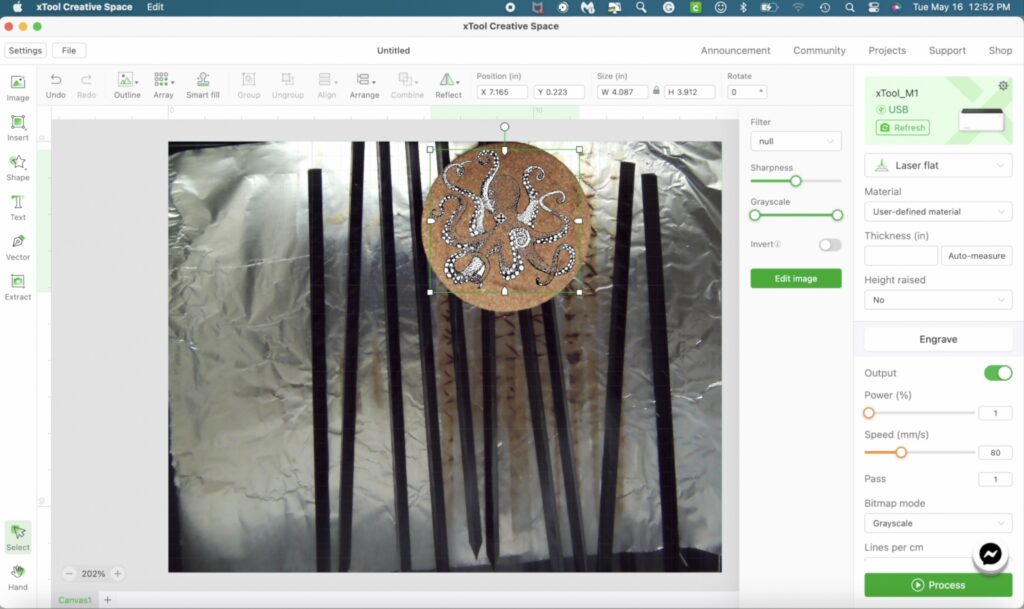Go to the Projects tab
This screenshot has height=609, width=1024.
(887, 50)
